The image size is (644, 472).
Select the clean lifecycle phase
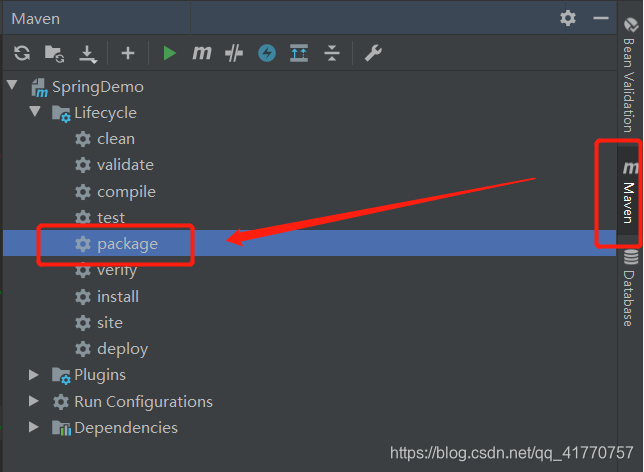point(115,139)
